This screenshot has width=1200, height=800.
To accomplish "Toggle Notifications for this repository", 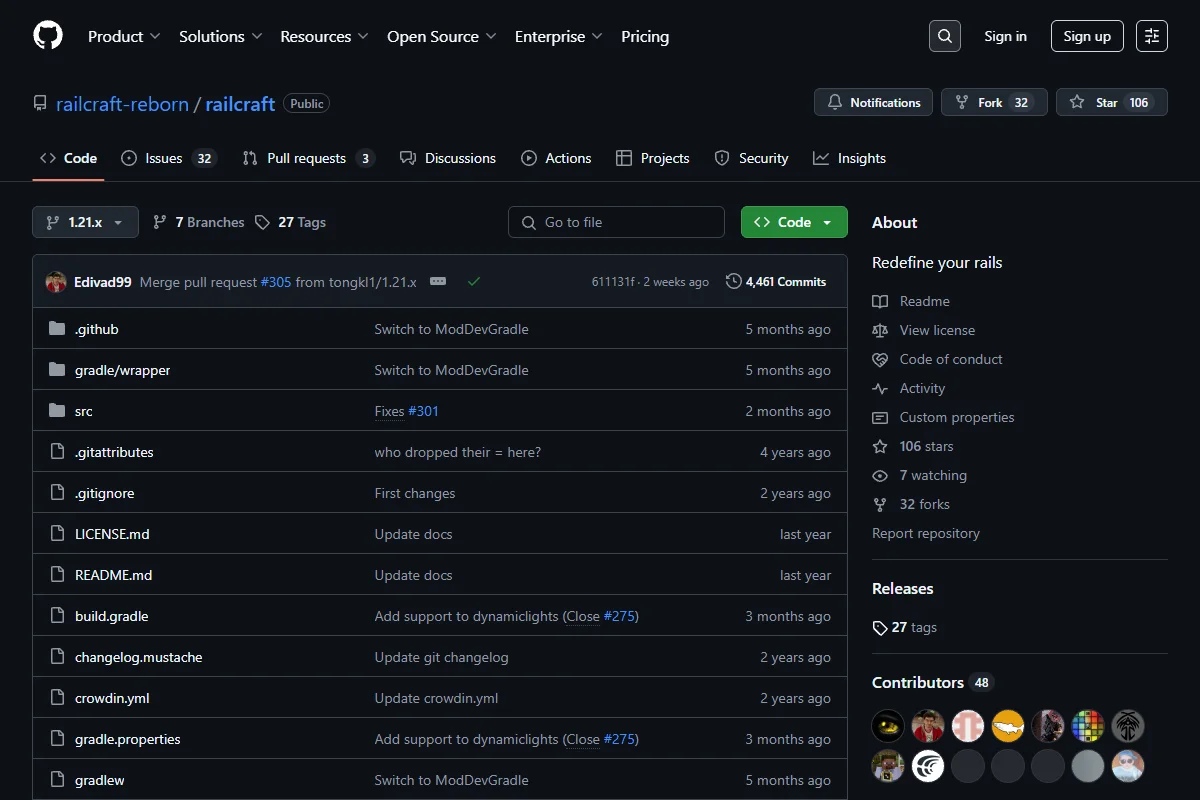I will coord(874,102).
